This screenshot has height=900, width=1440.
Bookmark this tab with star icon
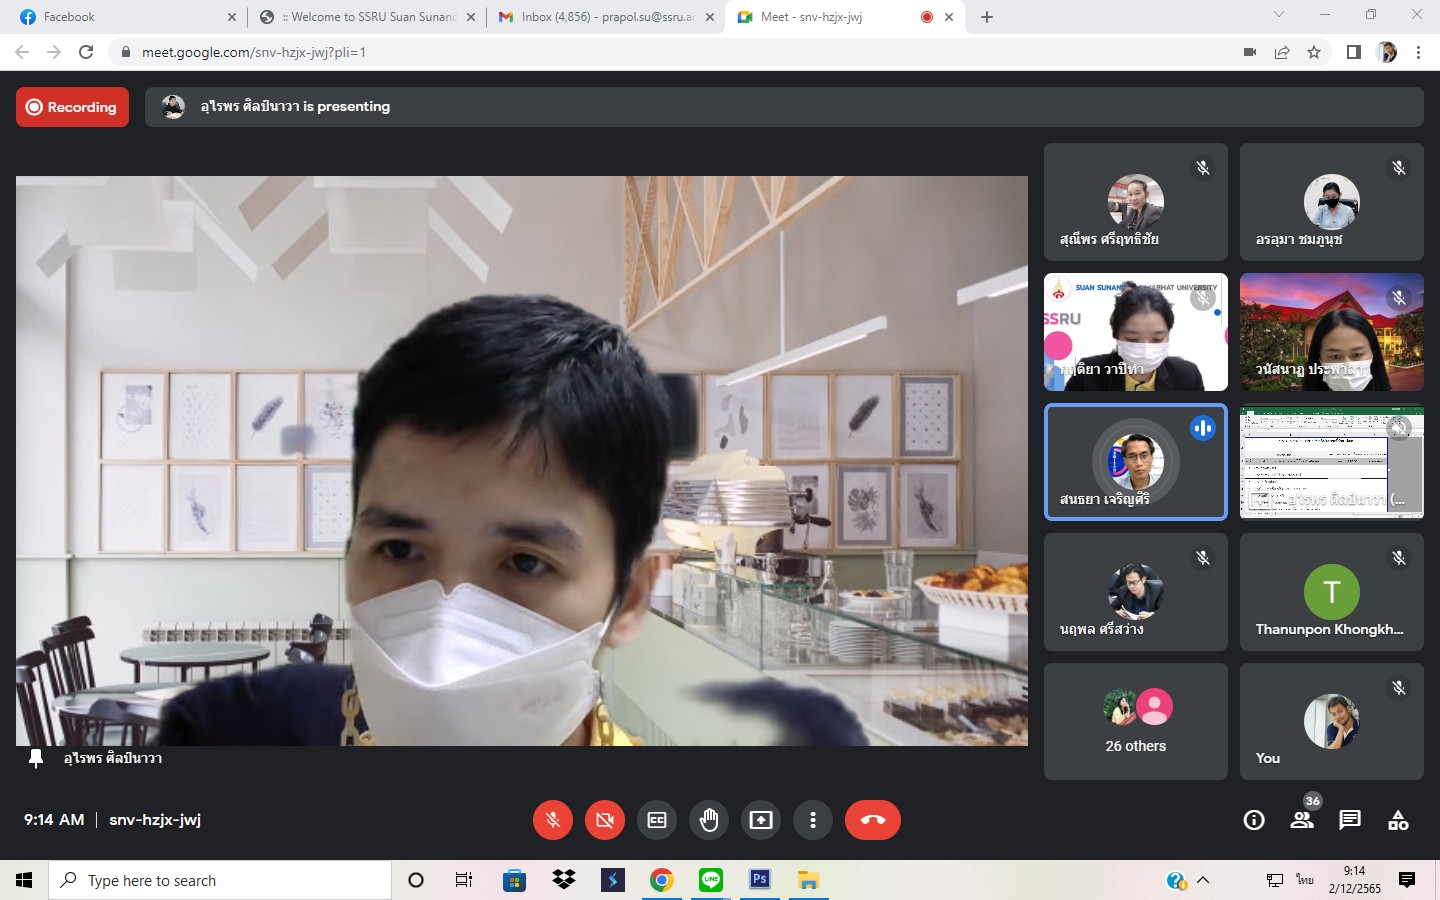[x=1314, y=52]
